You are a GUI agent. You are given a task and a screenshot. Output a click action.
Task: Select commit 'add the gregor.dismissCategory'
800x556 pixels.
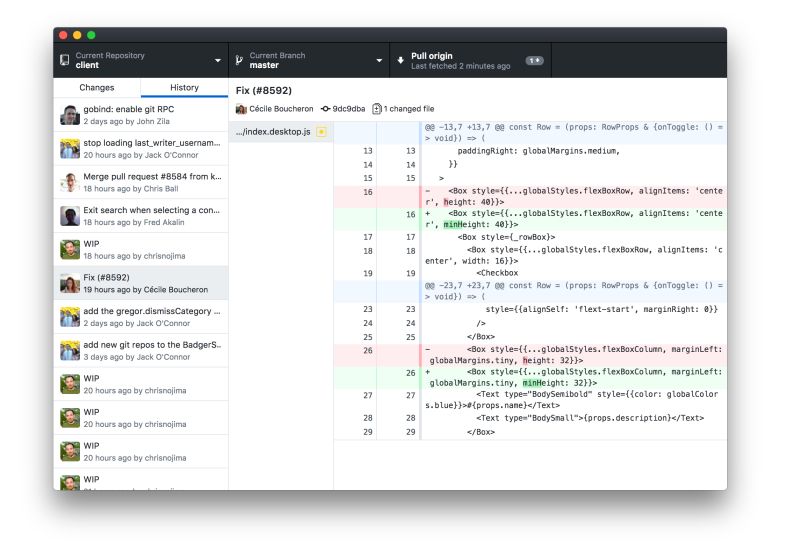[x=141, y=317]
